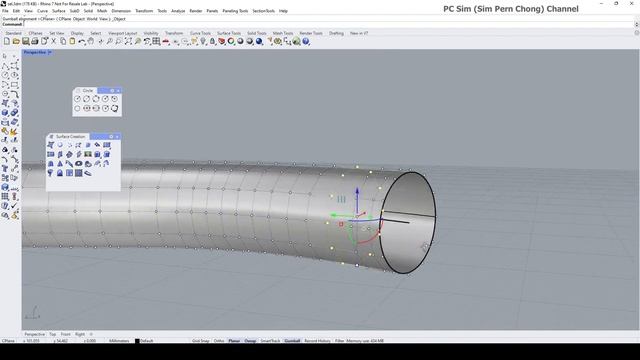Click the Undo arrow icon
Viewport: 640px width, 360px height.
pyautogui.click(x=82, y=41)
